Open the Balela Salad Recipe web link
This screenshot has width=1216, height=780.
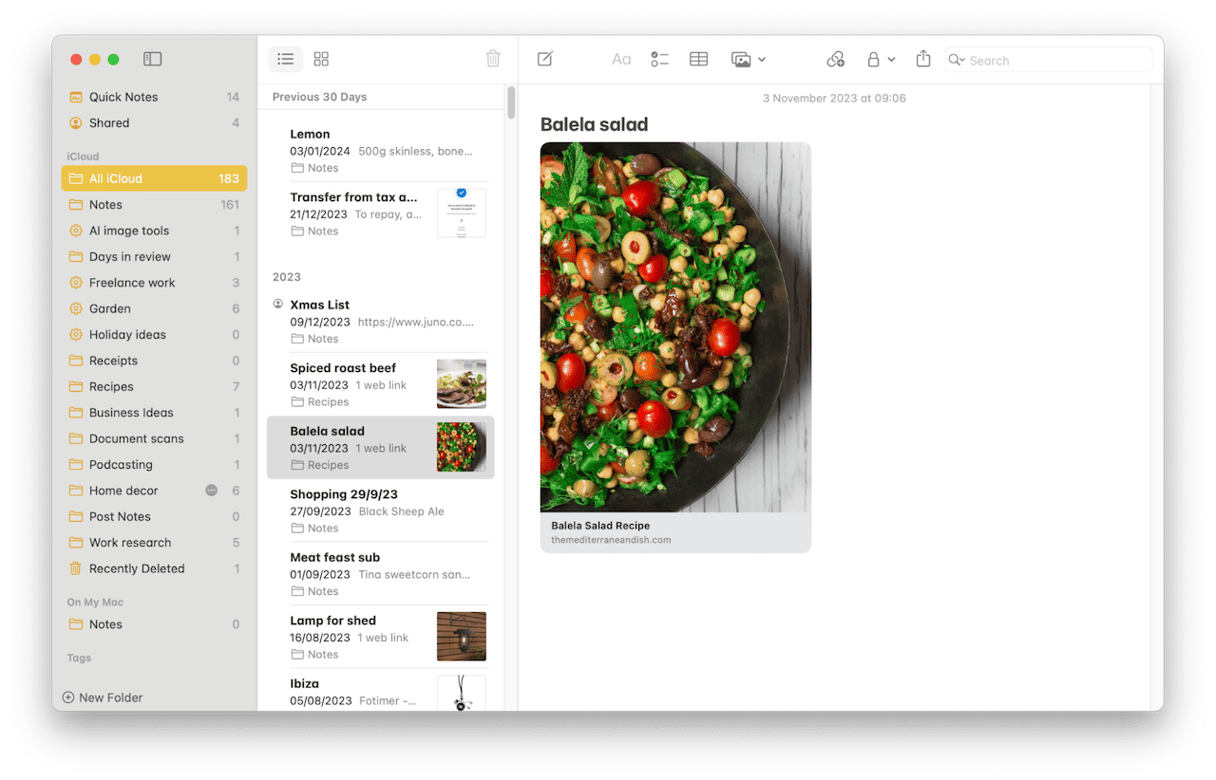(675, 532)
